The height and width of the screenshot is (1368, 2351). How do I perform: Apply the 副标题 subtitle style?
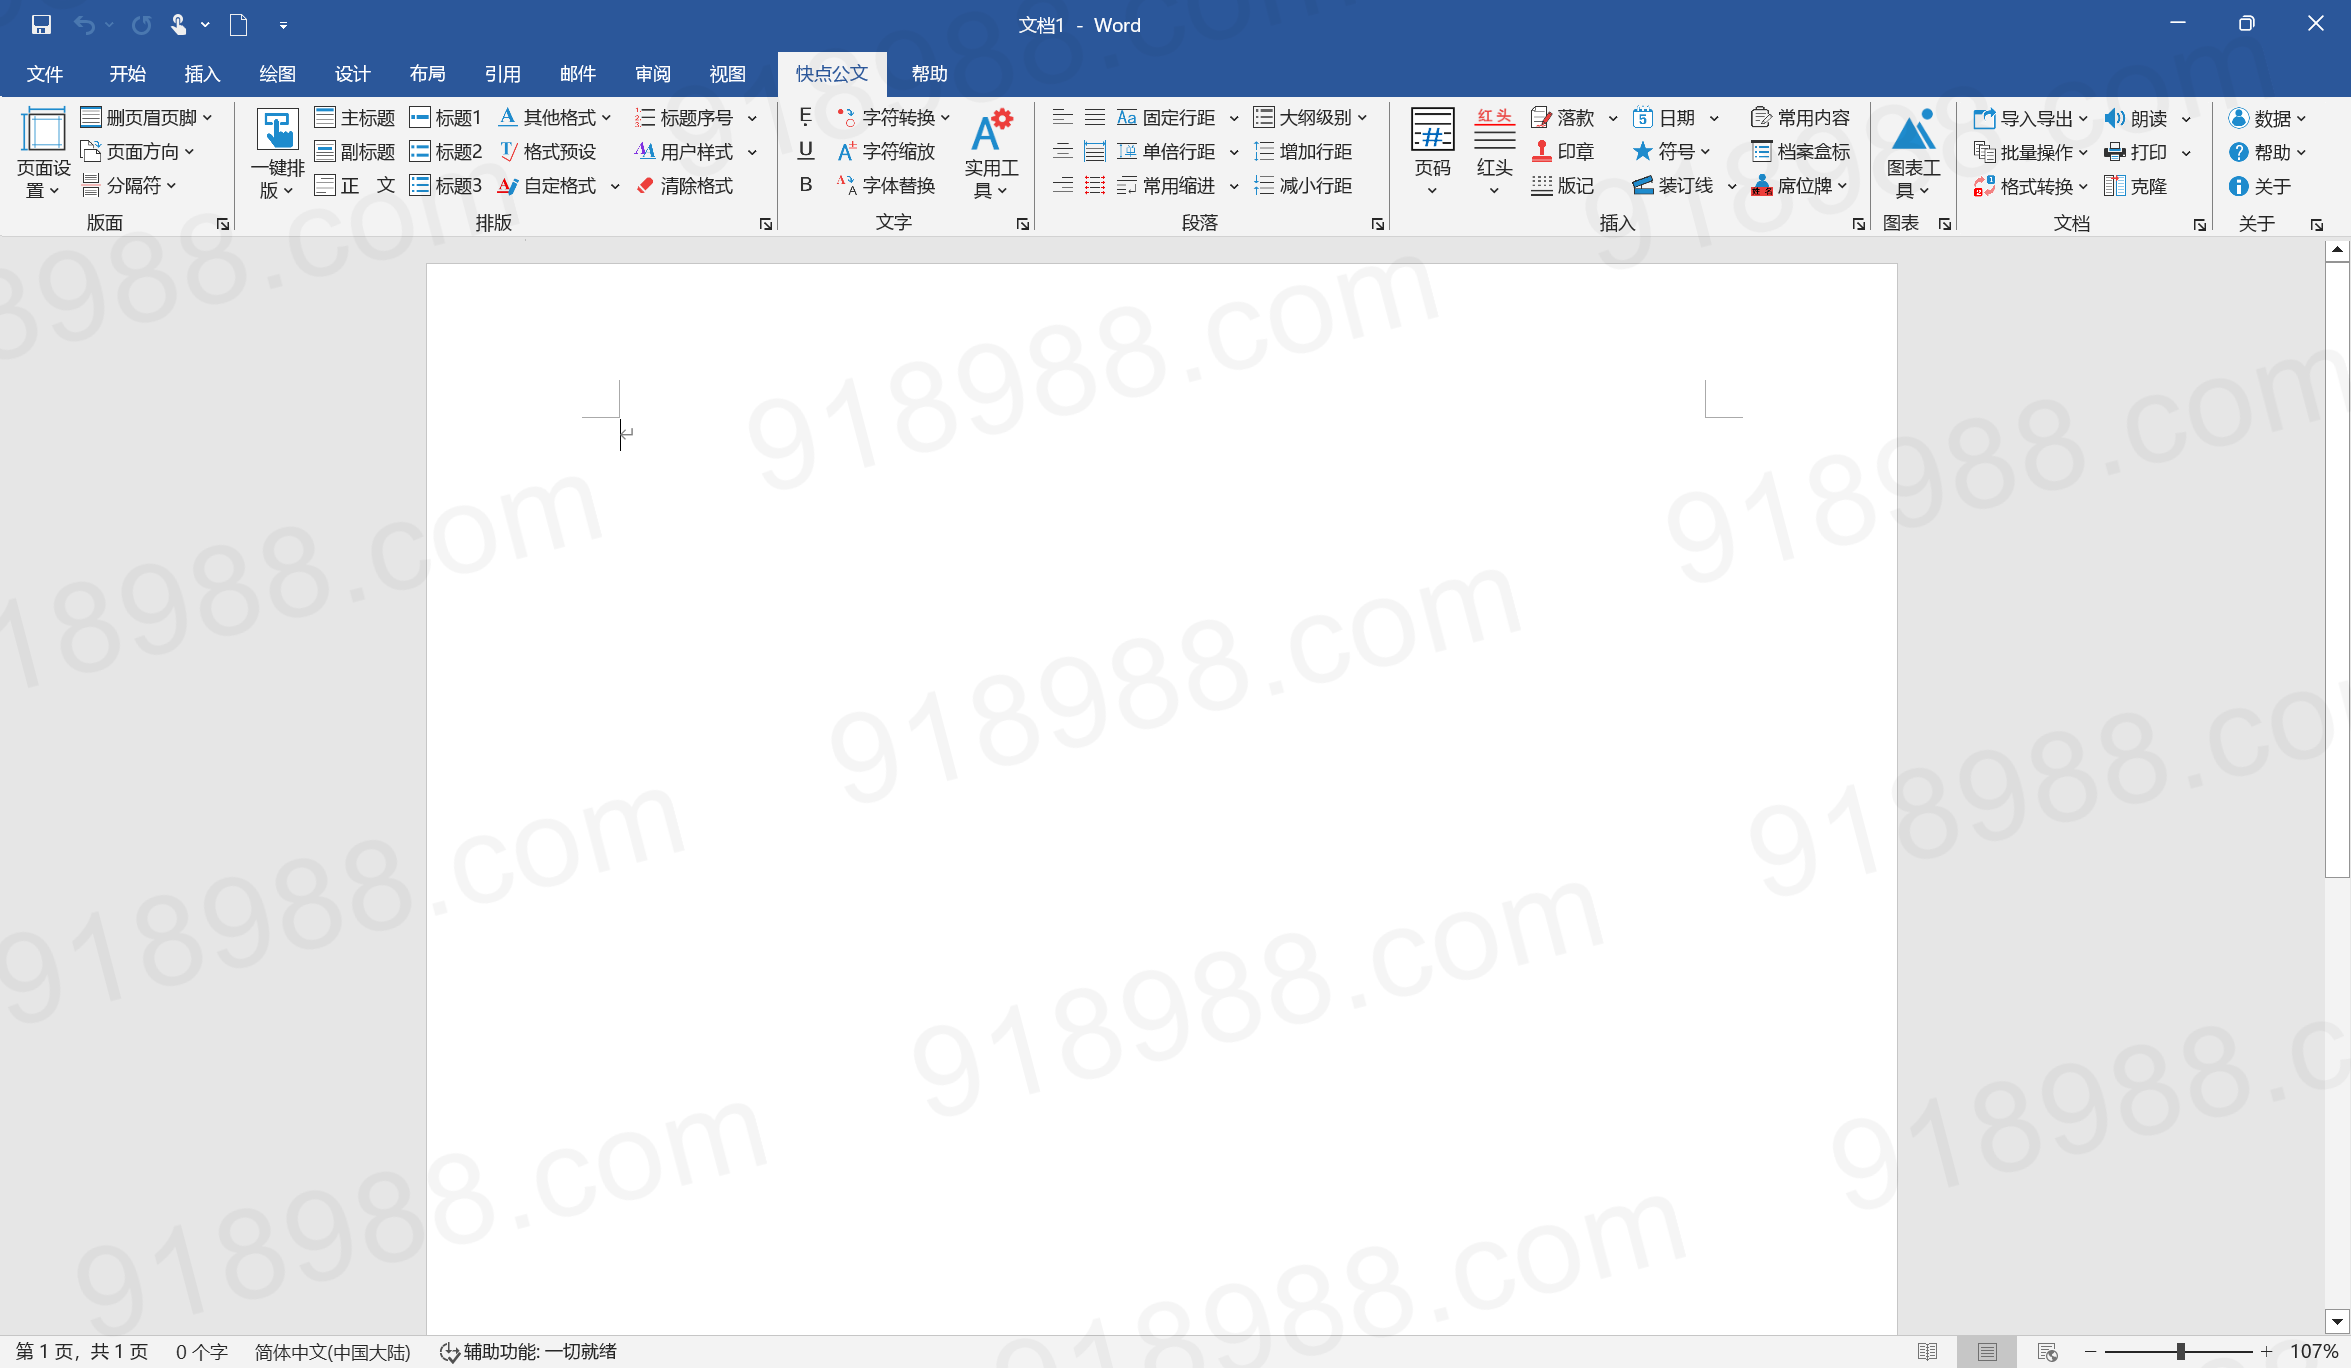355,152
